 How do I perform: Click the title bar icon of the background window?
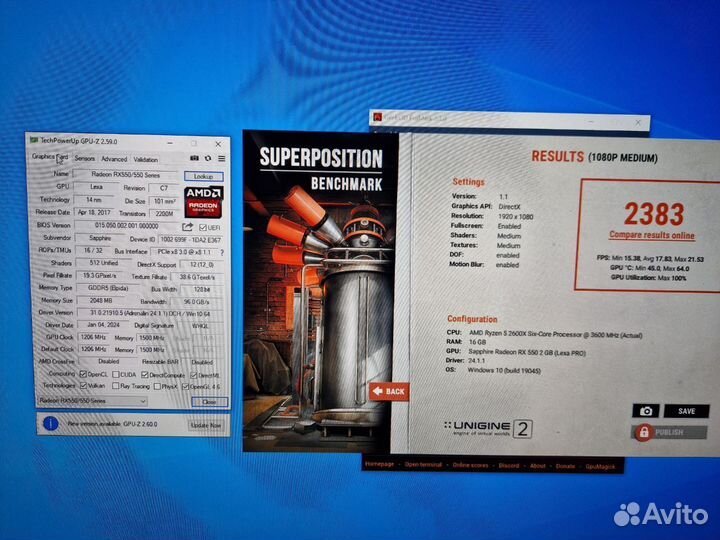pyautogui.click(x=377, y=117)
